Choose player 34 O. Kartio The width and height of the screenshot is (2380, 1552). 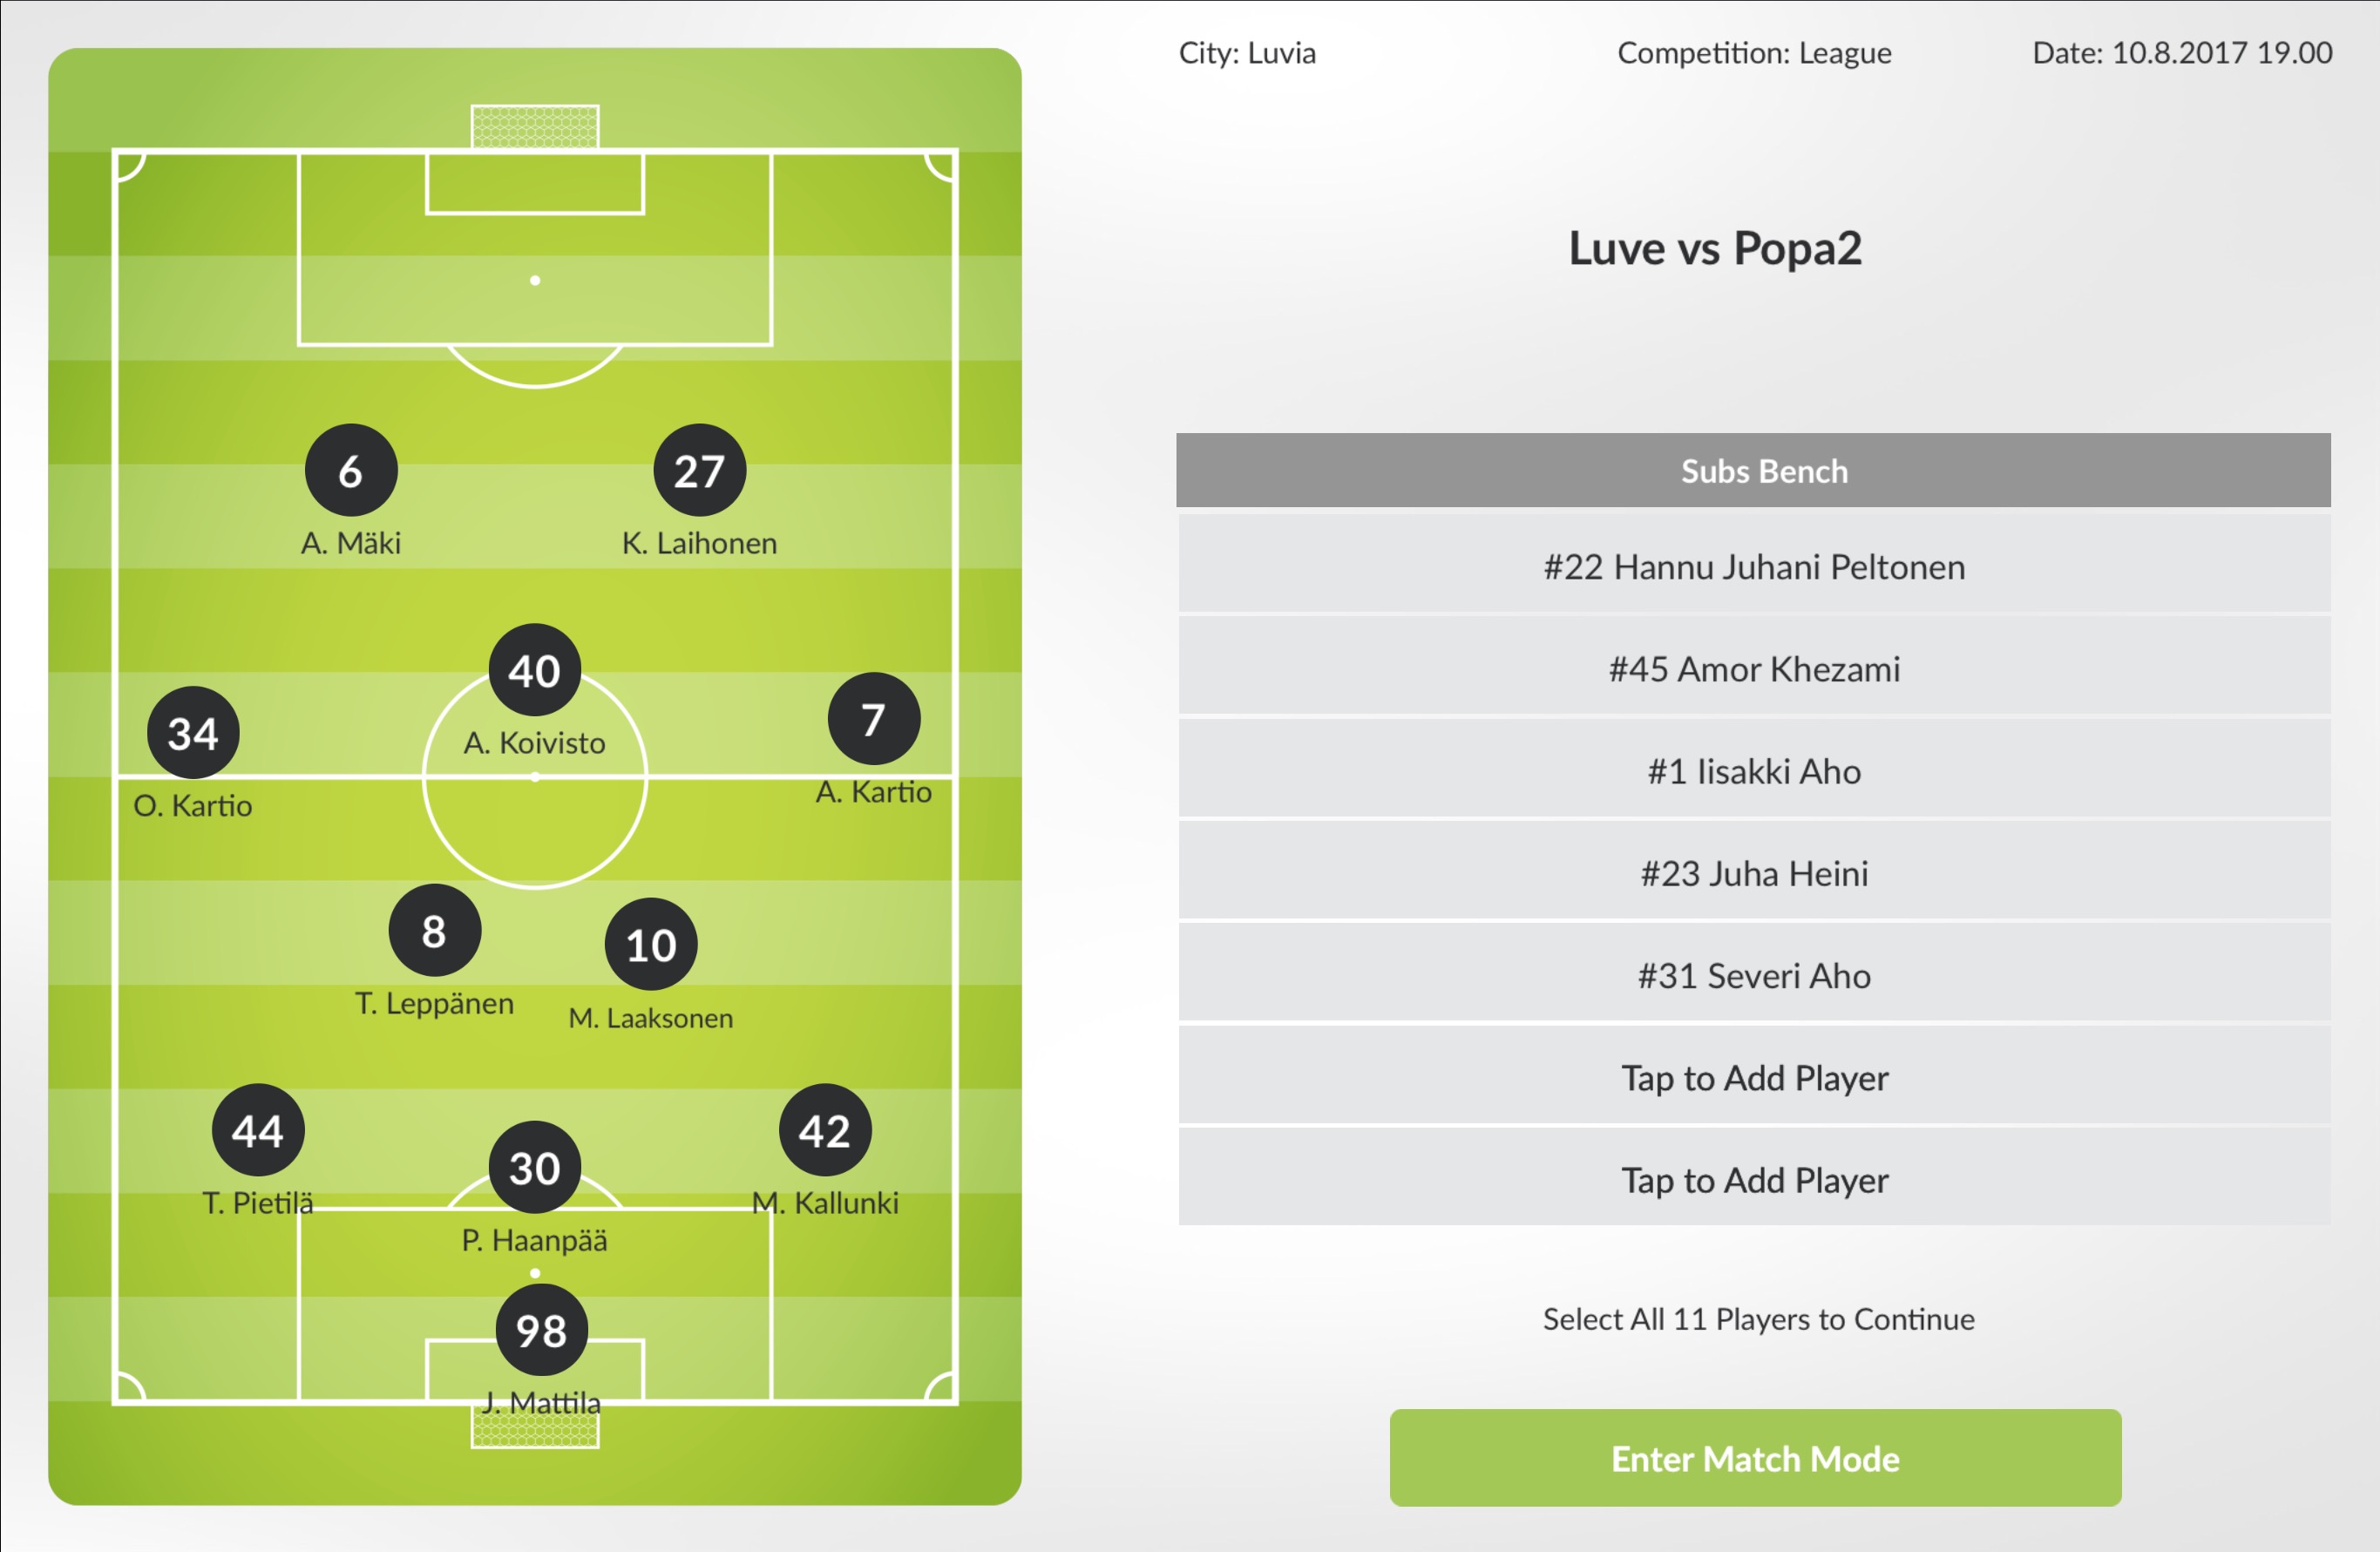pos(193,733)
